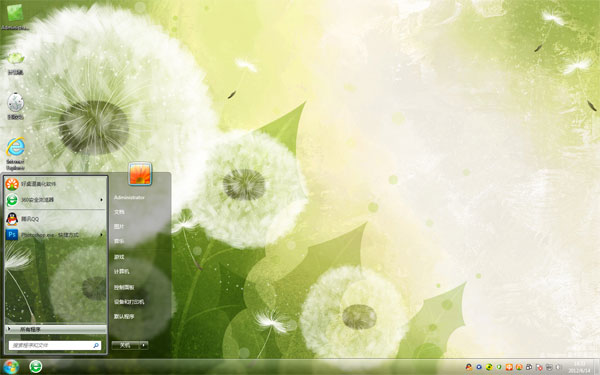Click the search magnifier in Start menu
This screenshot has height=375, width=600.
[x=96, y=345]
